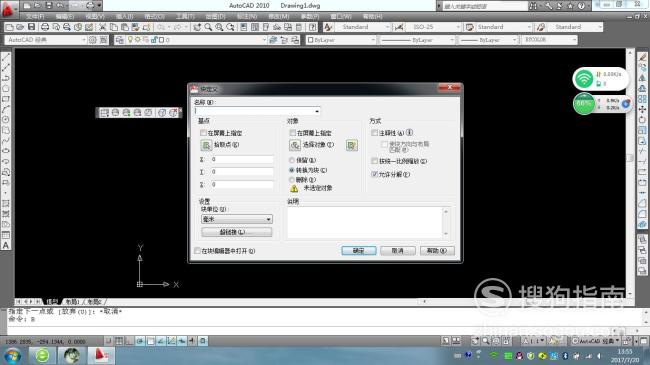Screen dimensions: 650x365
Task: Check 在屏幕上指定 under 基点
Action: click(203, 133)
